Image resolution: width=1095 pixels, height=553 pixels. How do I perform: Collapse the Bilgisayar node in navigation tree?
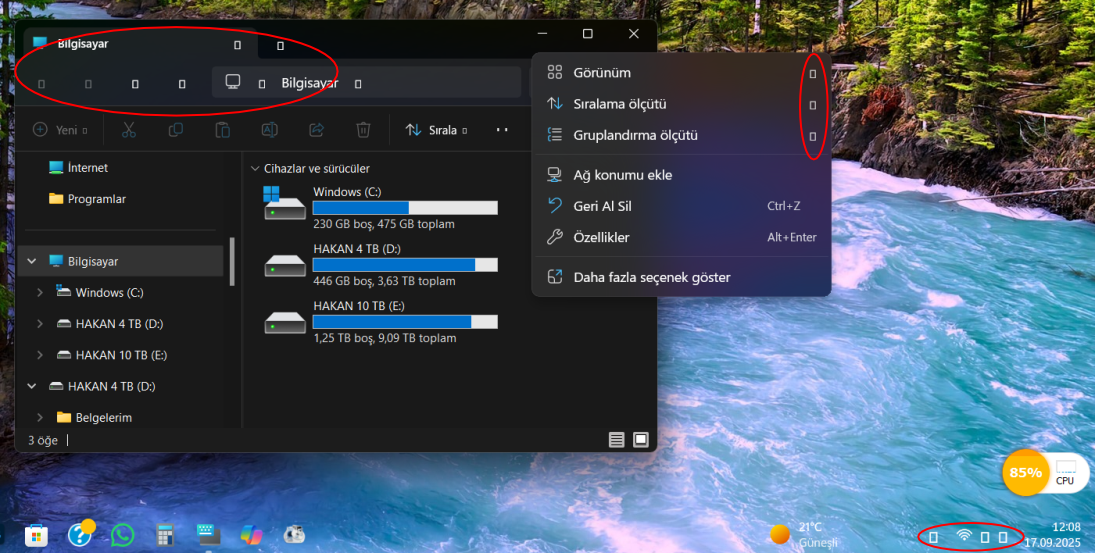click(31, 261)
